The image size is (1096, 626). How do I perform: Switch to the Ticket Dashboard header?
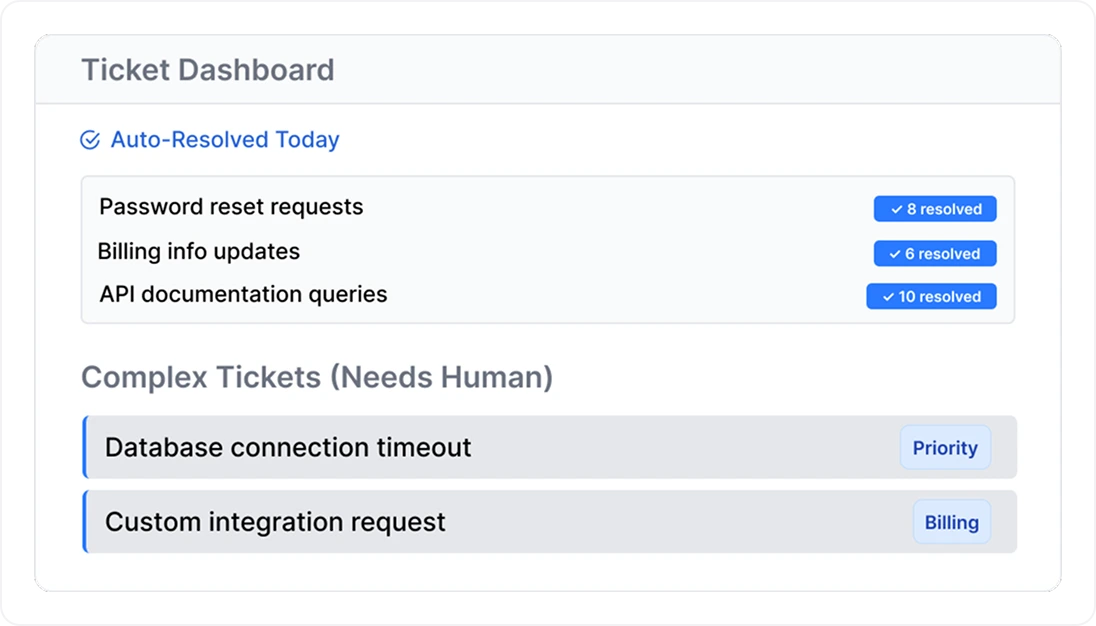[209, 70]
